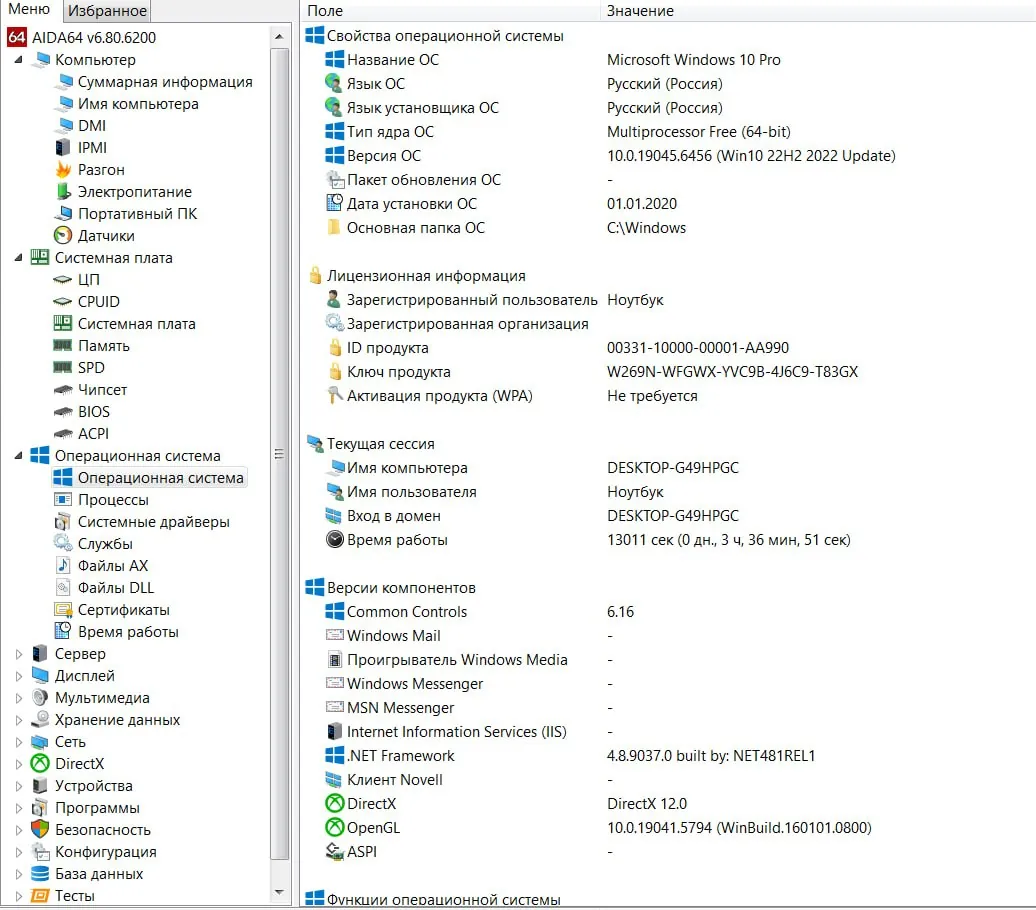The height and width of the screenshot is (910, 1036).
Task: Click the Версии компонентов section header
Action: 401,588
